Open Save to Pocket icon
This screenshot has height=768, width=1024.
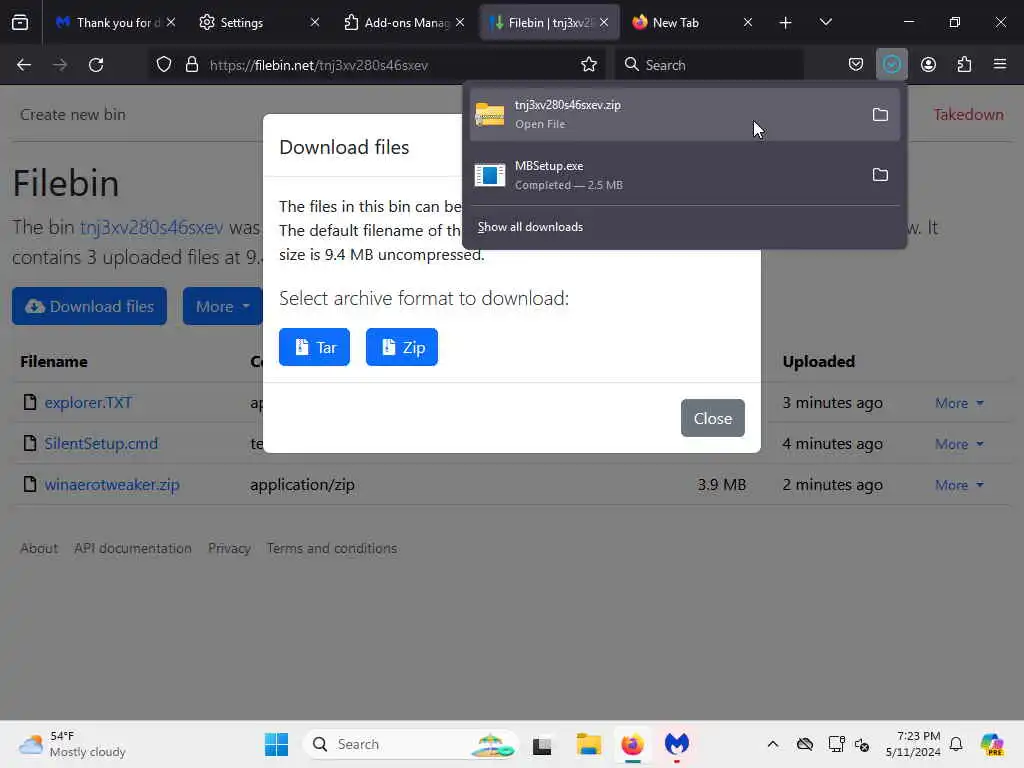pos(856,65)
